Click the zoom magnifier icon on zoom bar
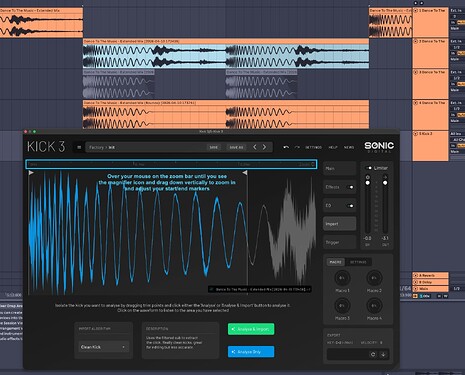The width and height of the screenshot is (465, 375). point(313,164)
